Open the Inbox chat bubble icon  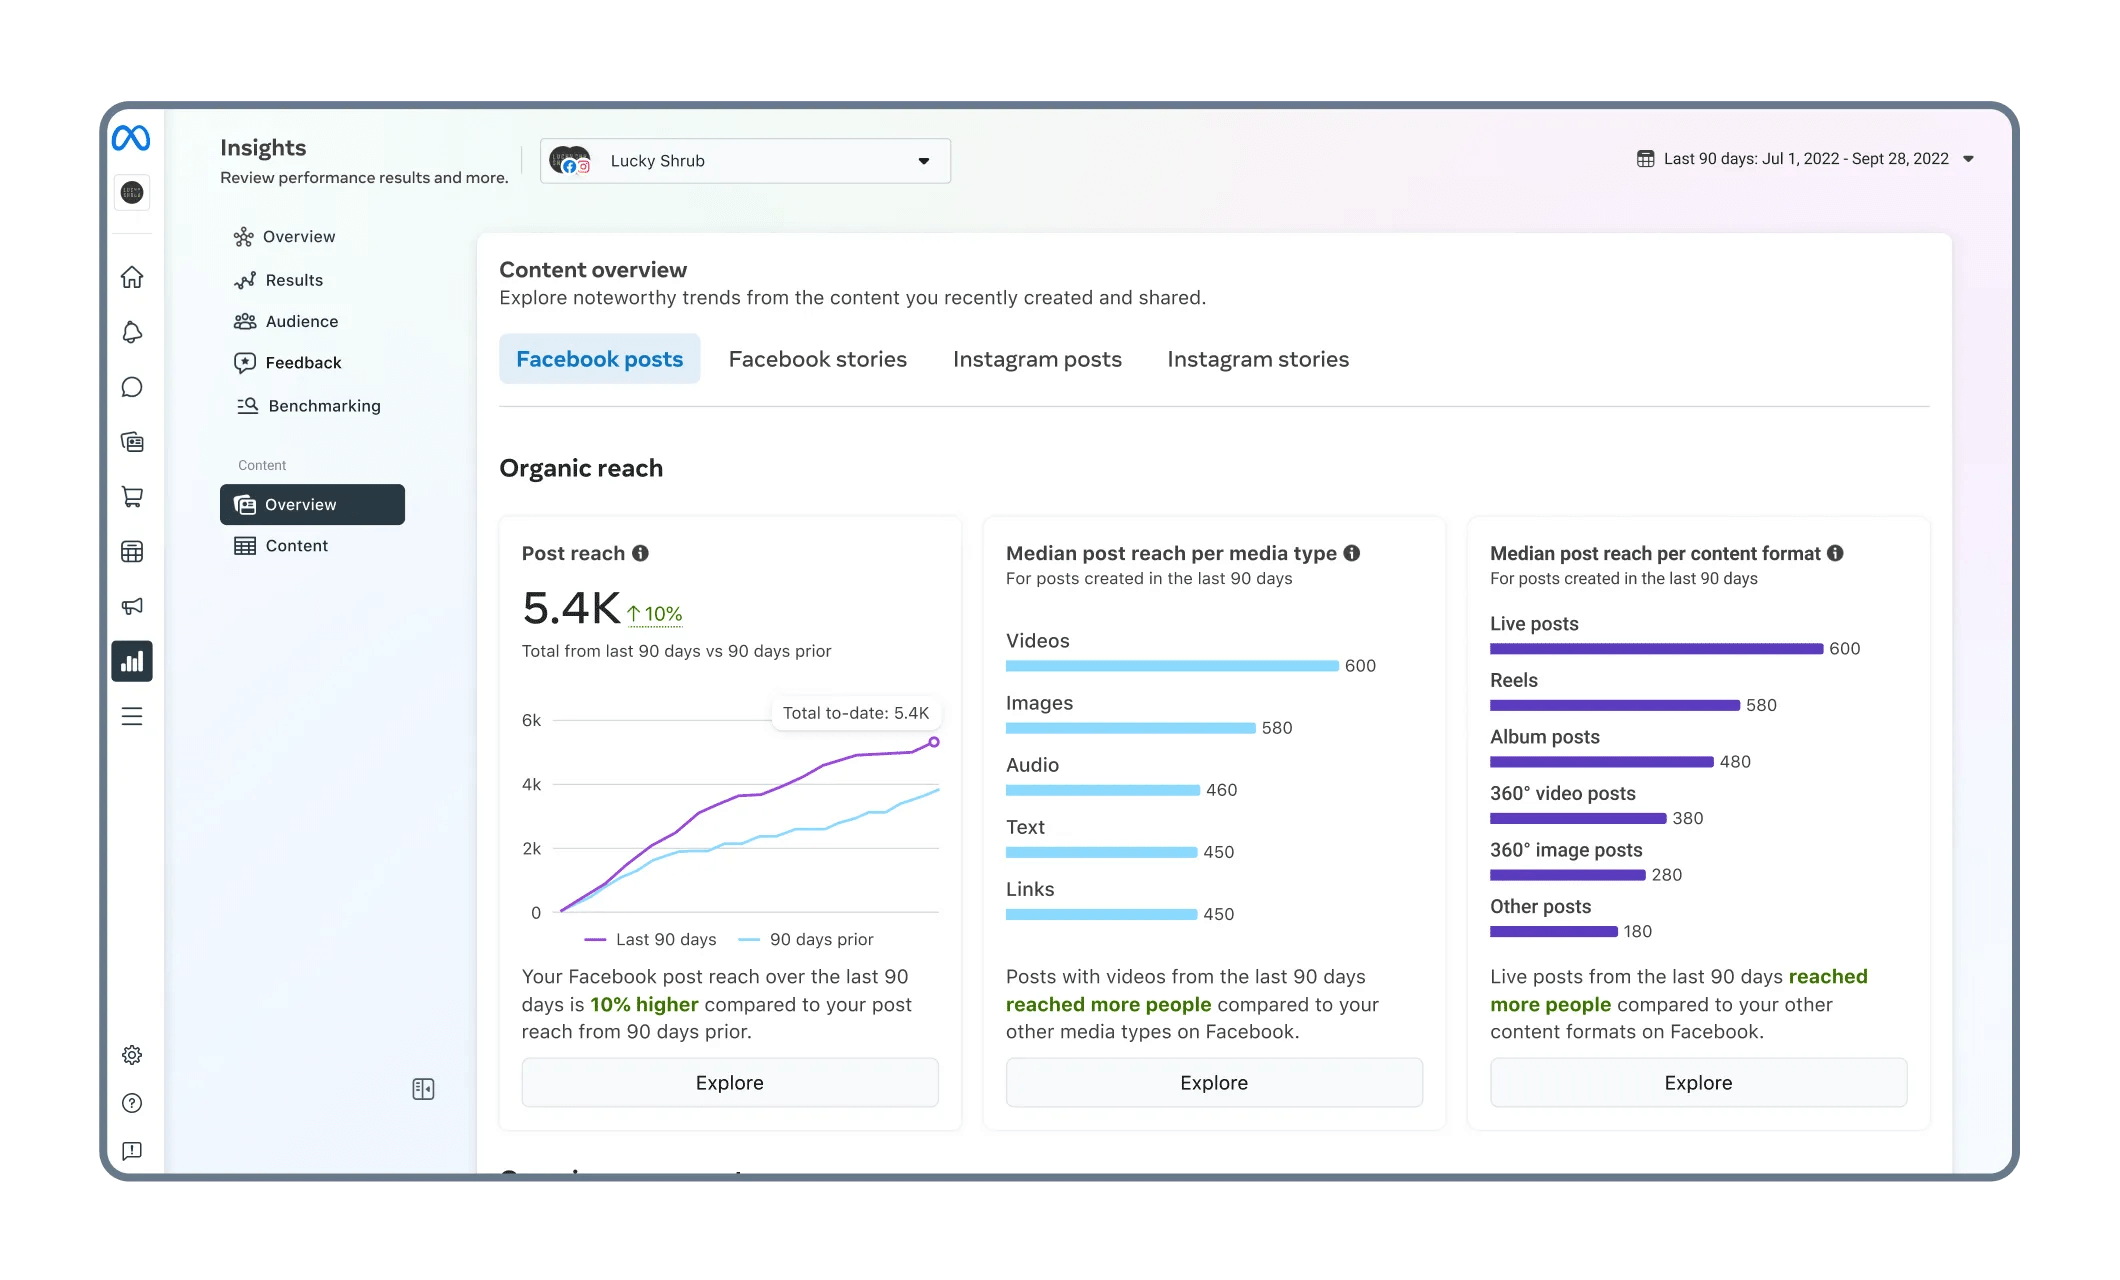tap(131, 387)
